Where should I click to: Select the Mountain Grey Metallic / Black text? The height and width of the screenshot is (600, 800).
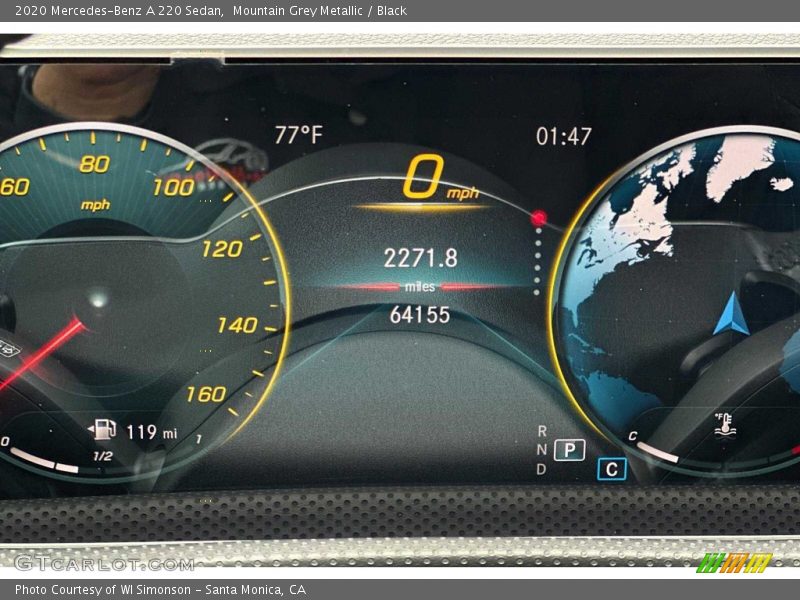tap(320, 11)
